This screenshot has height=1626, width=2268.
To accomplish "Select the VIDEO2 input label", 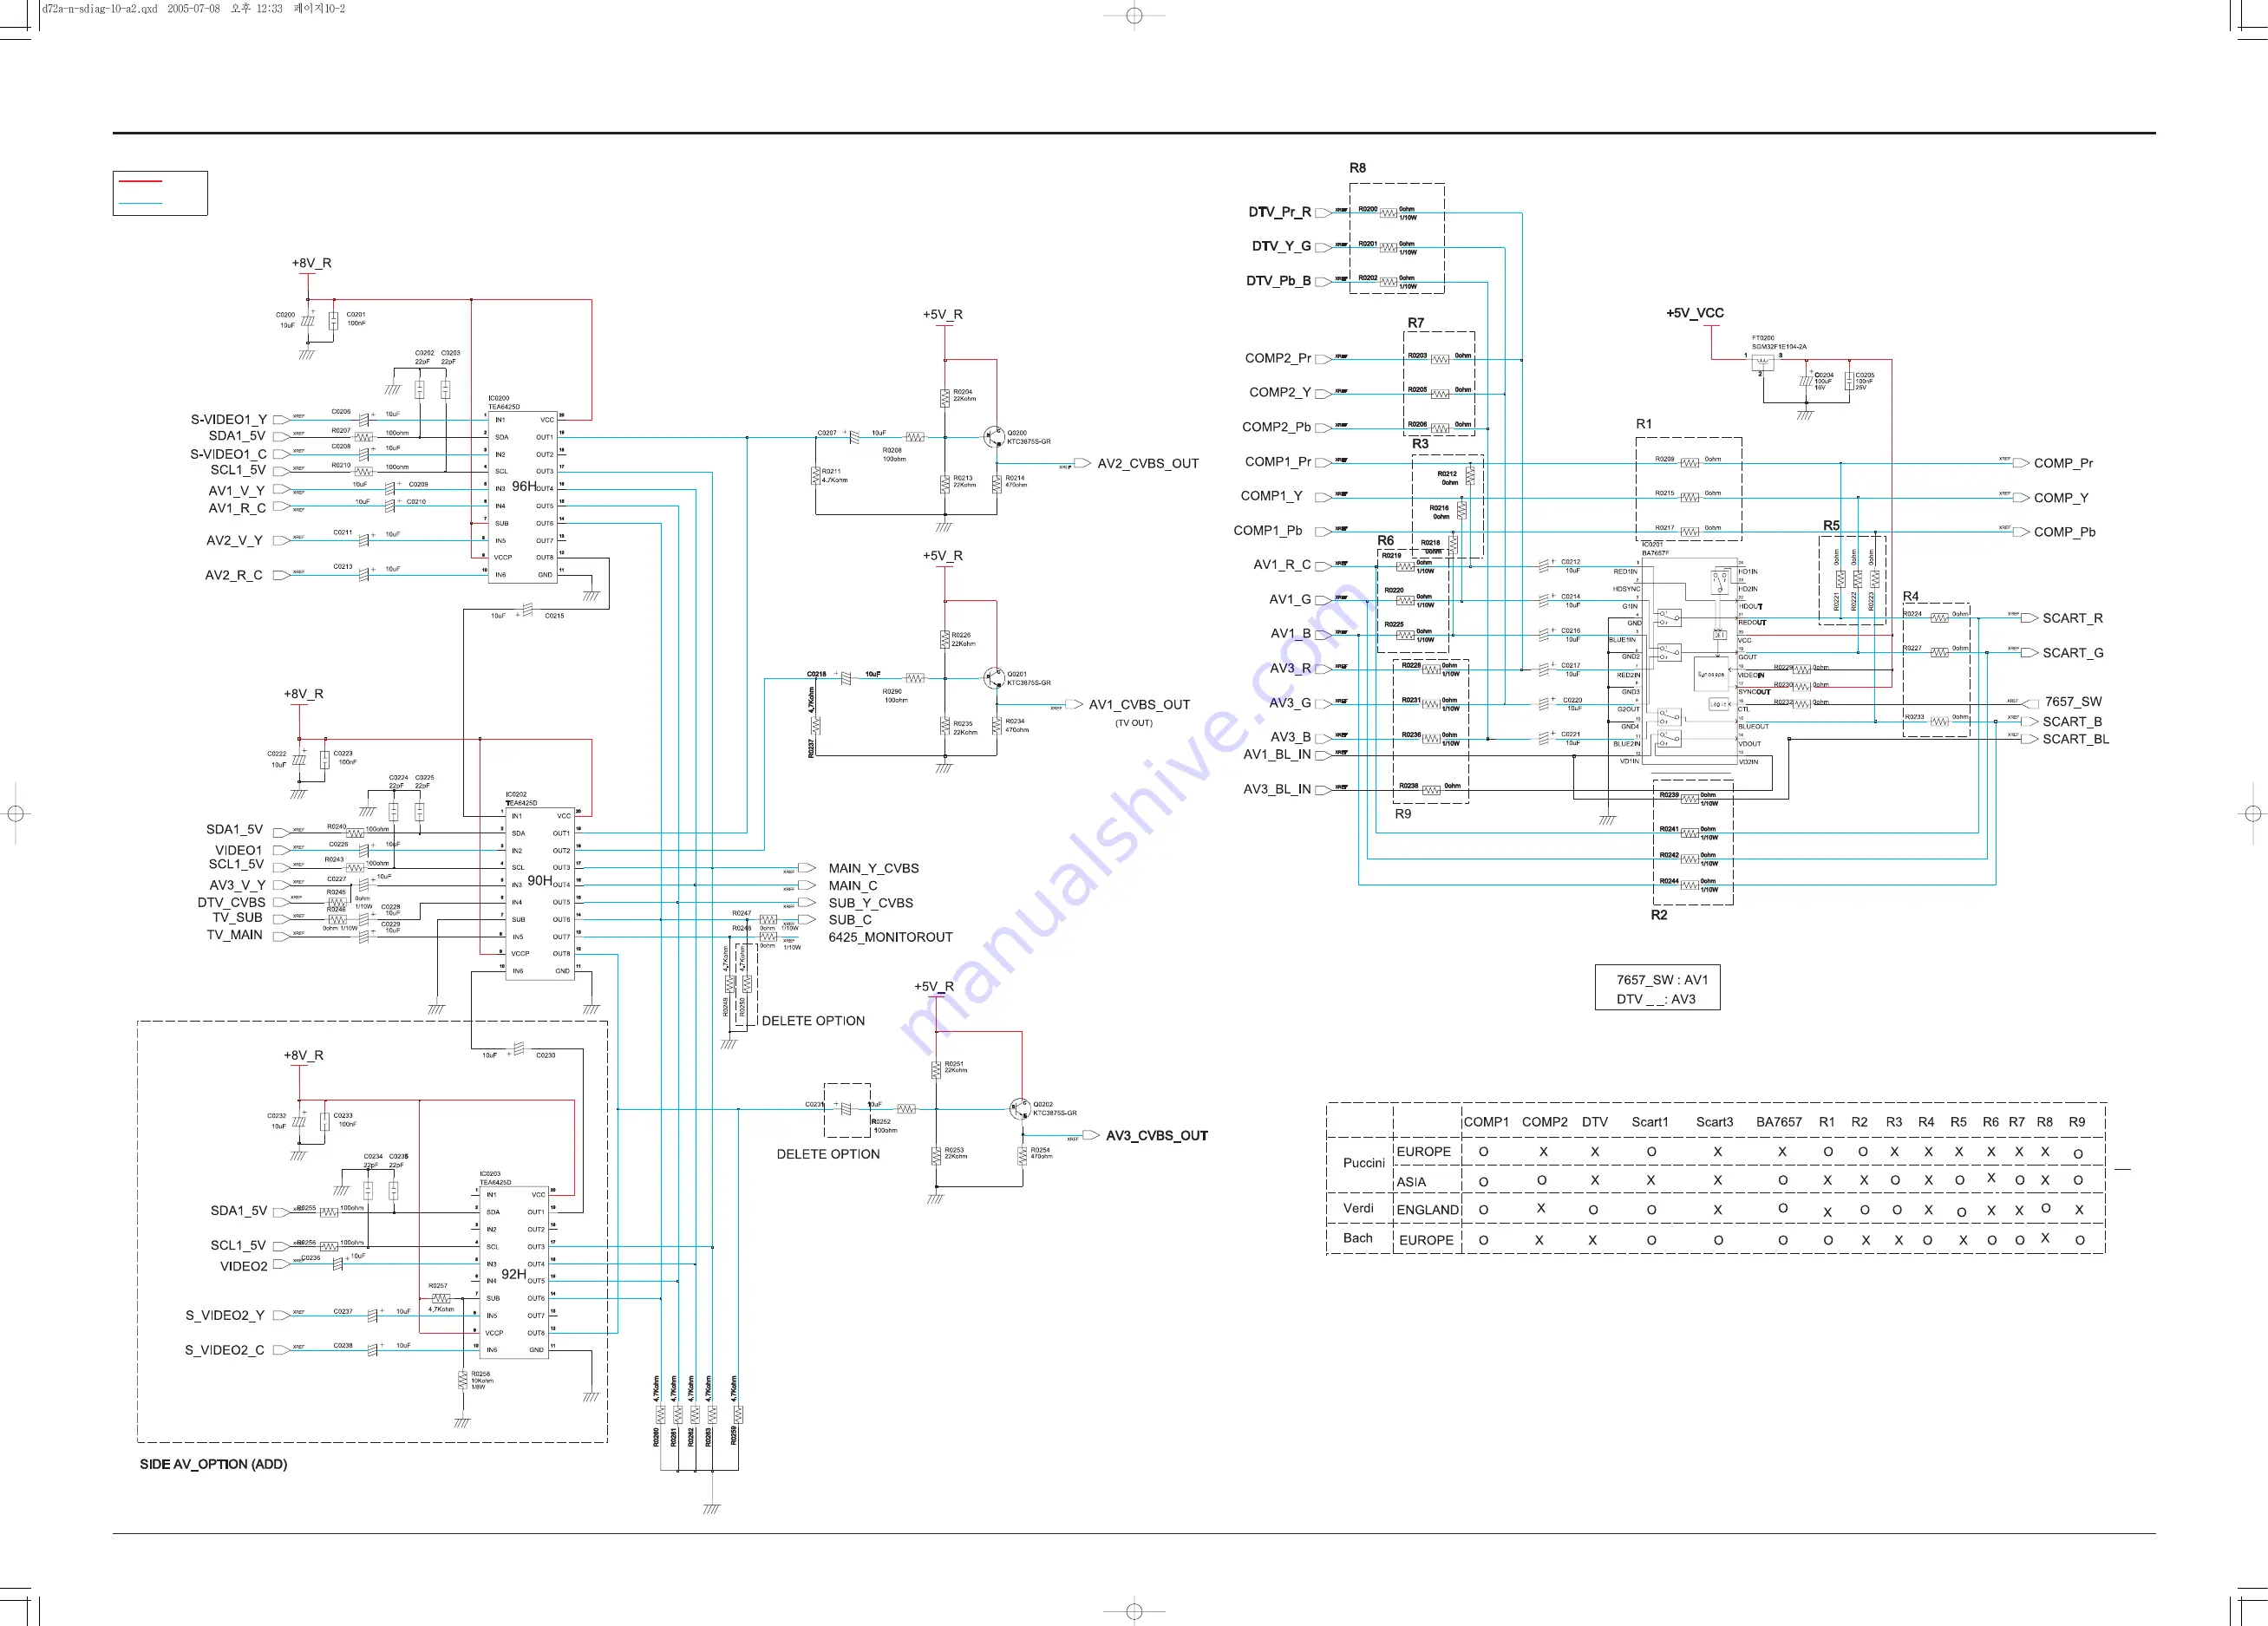I will [244, 1266].
